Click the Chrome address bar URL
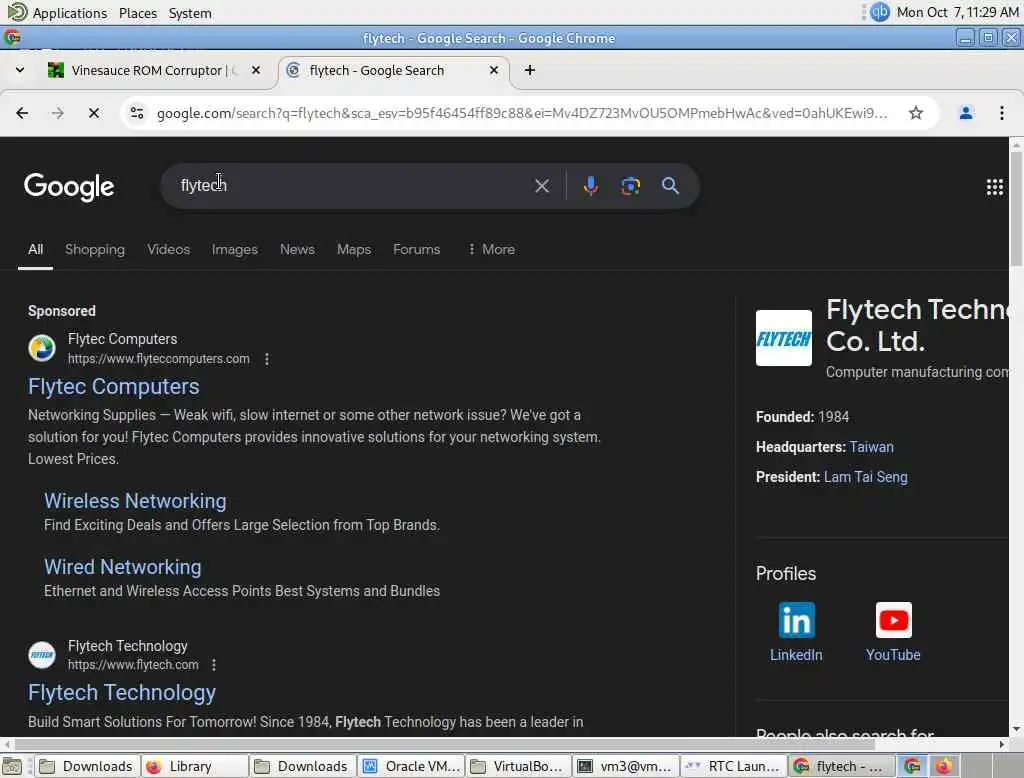 coord(522,113)
